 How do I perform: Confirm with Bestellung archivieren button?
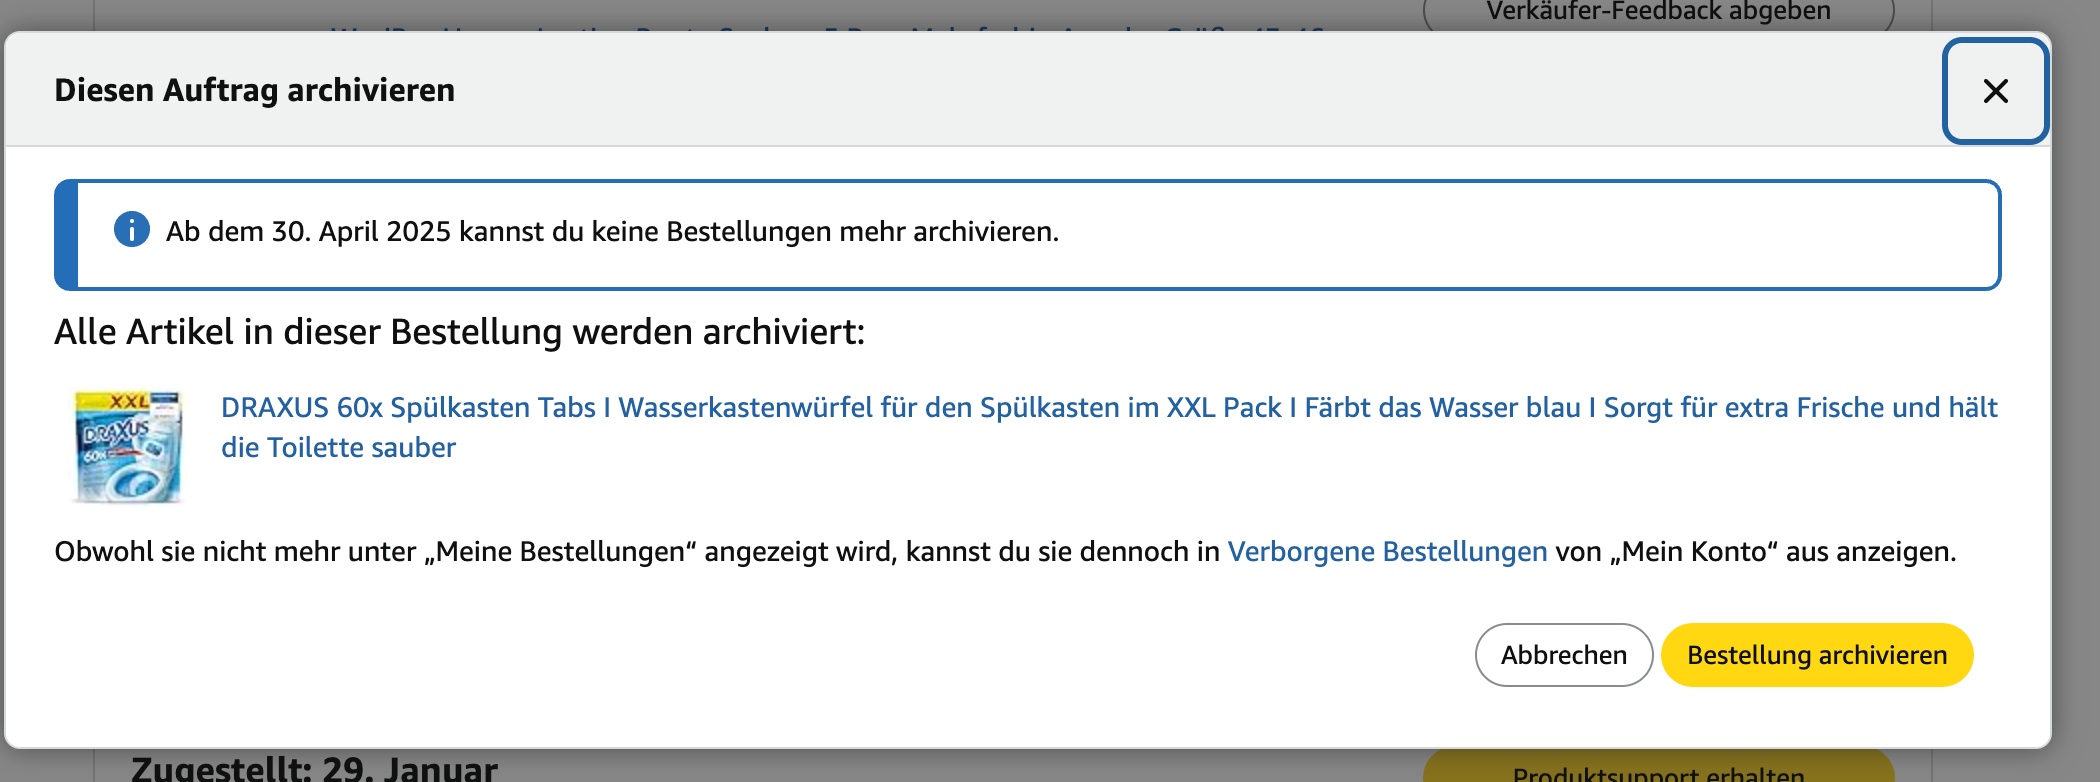pyautogui.click(x=1816, y=655)
